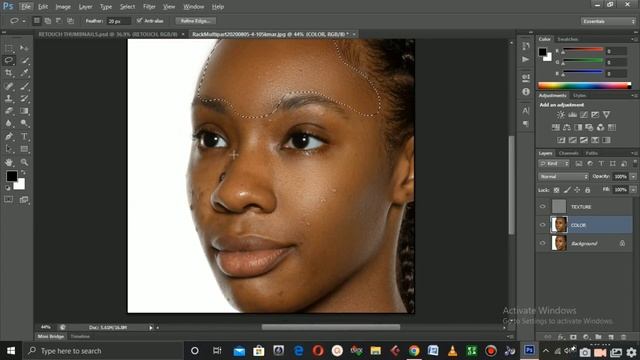Select the Eyedropper tool
The width and height of the screenshot is (640, 360).
coord(24,73)
